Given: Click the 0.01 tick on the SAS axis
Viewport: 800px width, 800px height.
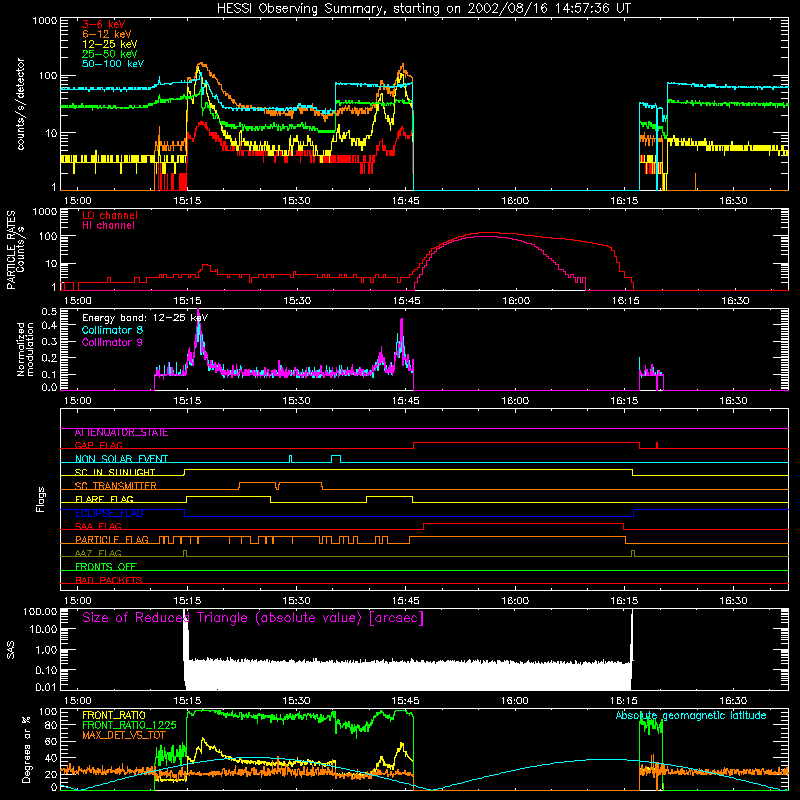Looking at the screenshot, I should (46, 687).
